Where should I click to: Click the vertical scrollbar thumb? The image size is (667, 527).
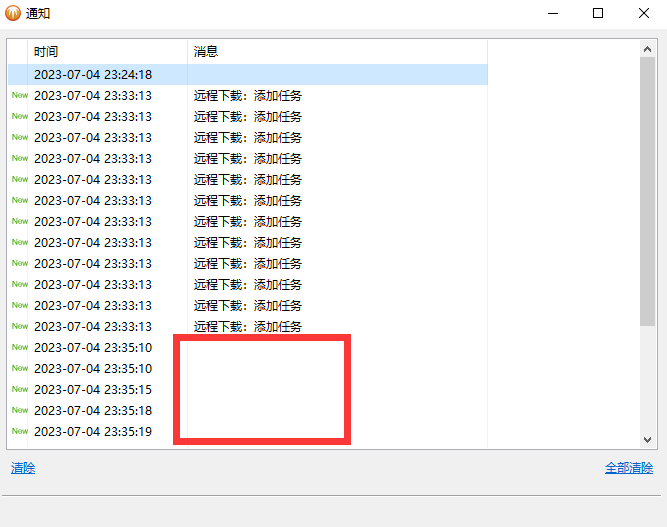click(x=647, y=191)
